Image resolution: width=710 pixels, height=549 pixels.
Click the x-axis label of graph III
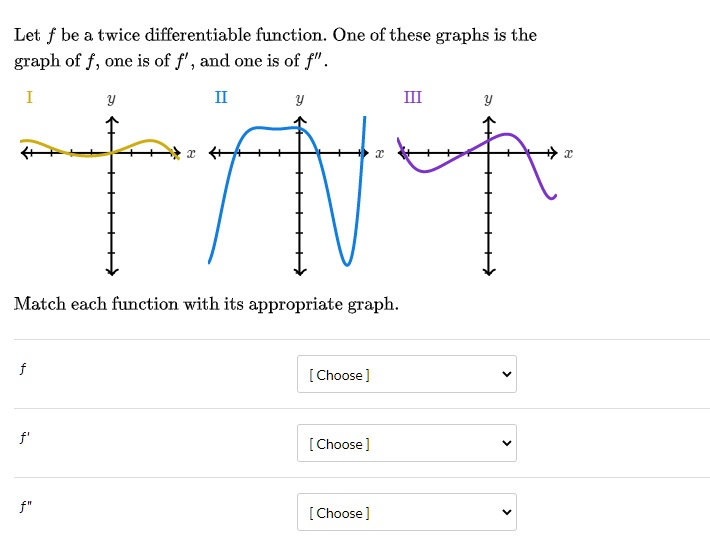[568, 154]
